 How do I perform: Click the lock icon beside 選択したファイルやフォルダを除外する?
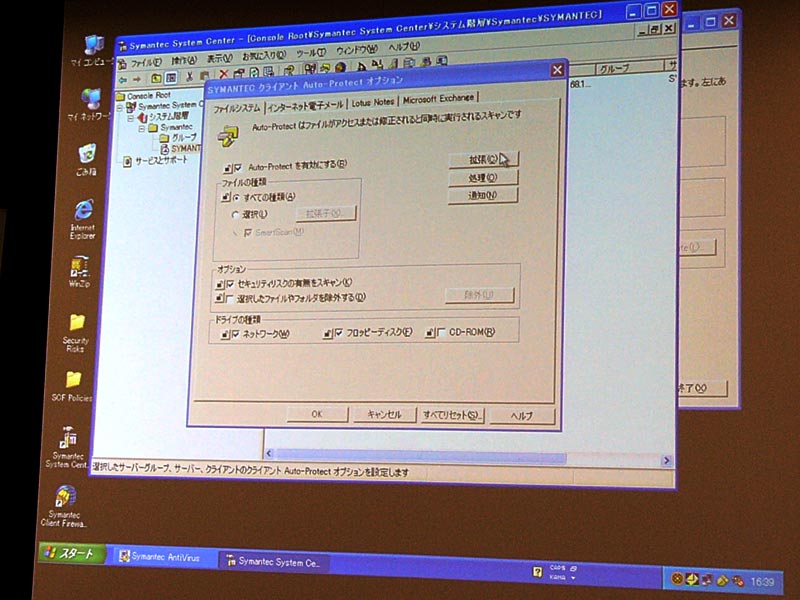(x=219, y=298)
